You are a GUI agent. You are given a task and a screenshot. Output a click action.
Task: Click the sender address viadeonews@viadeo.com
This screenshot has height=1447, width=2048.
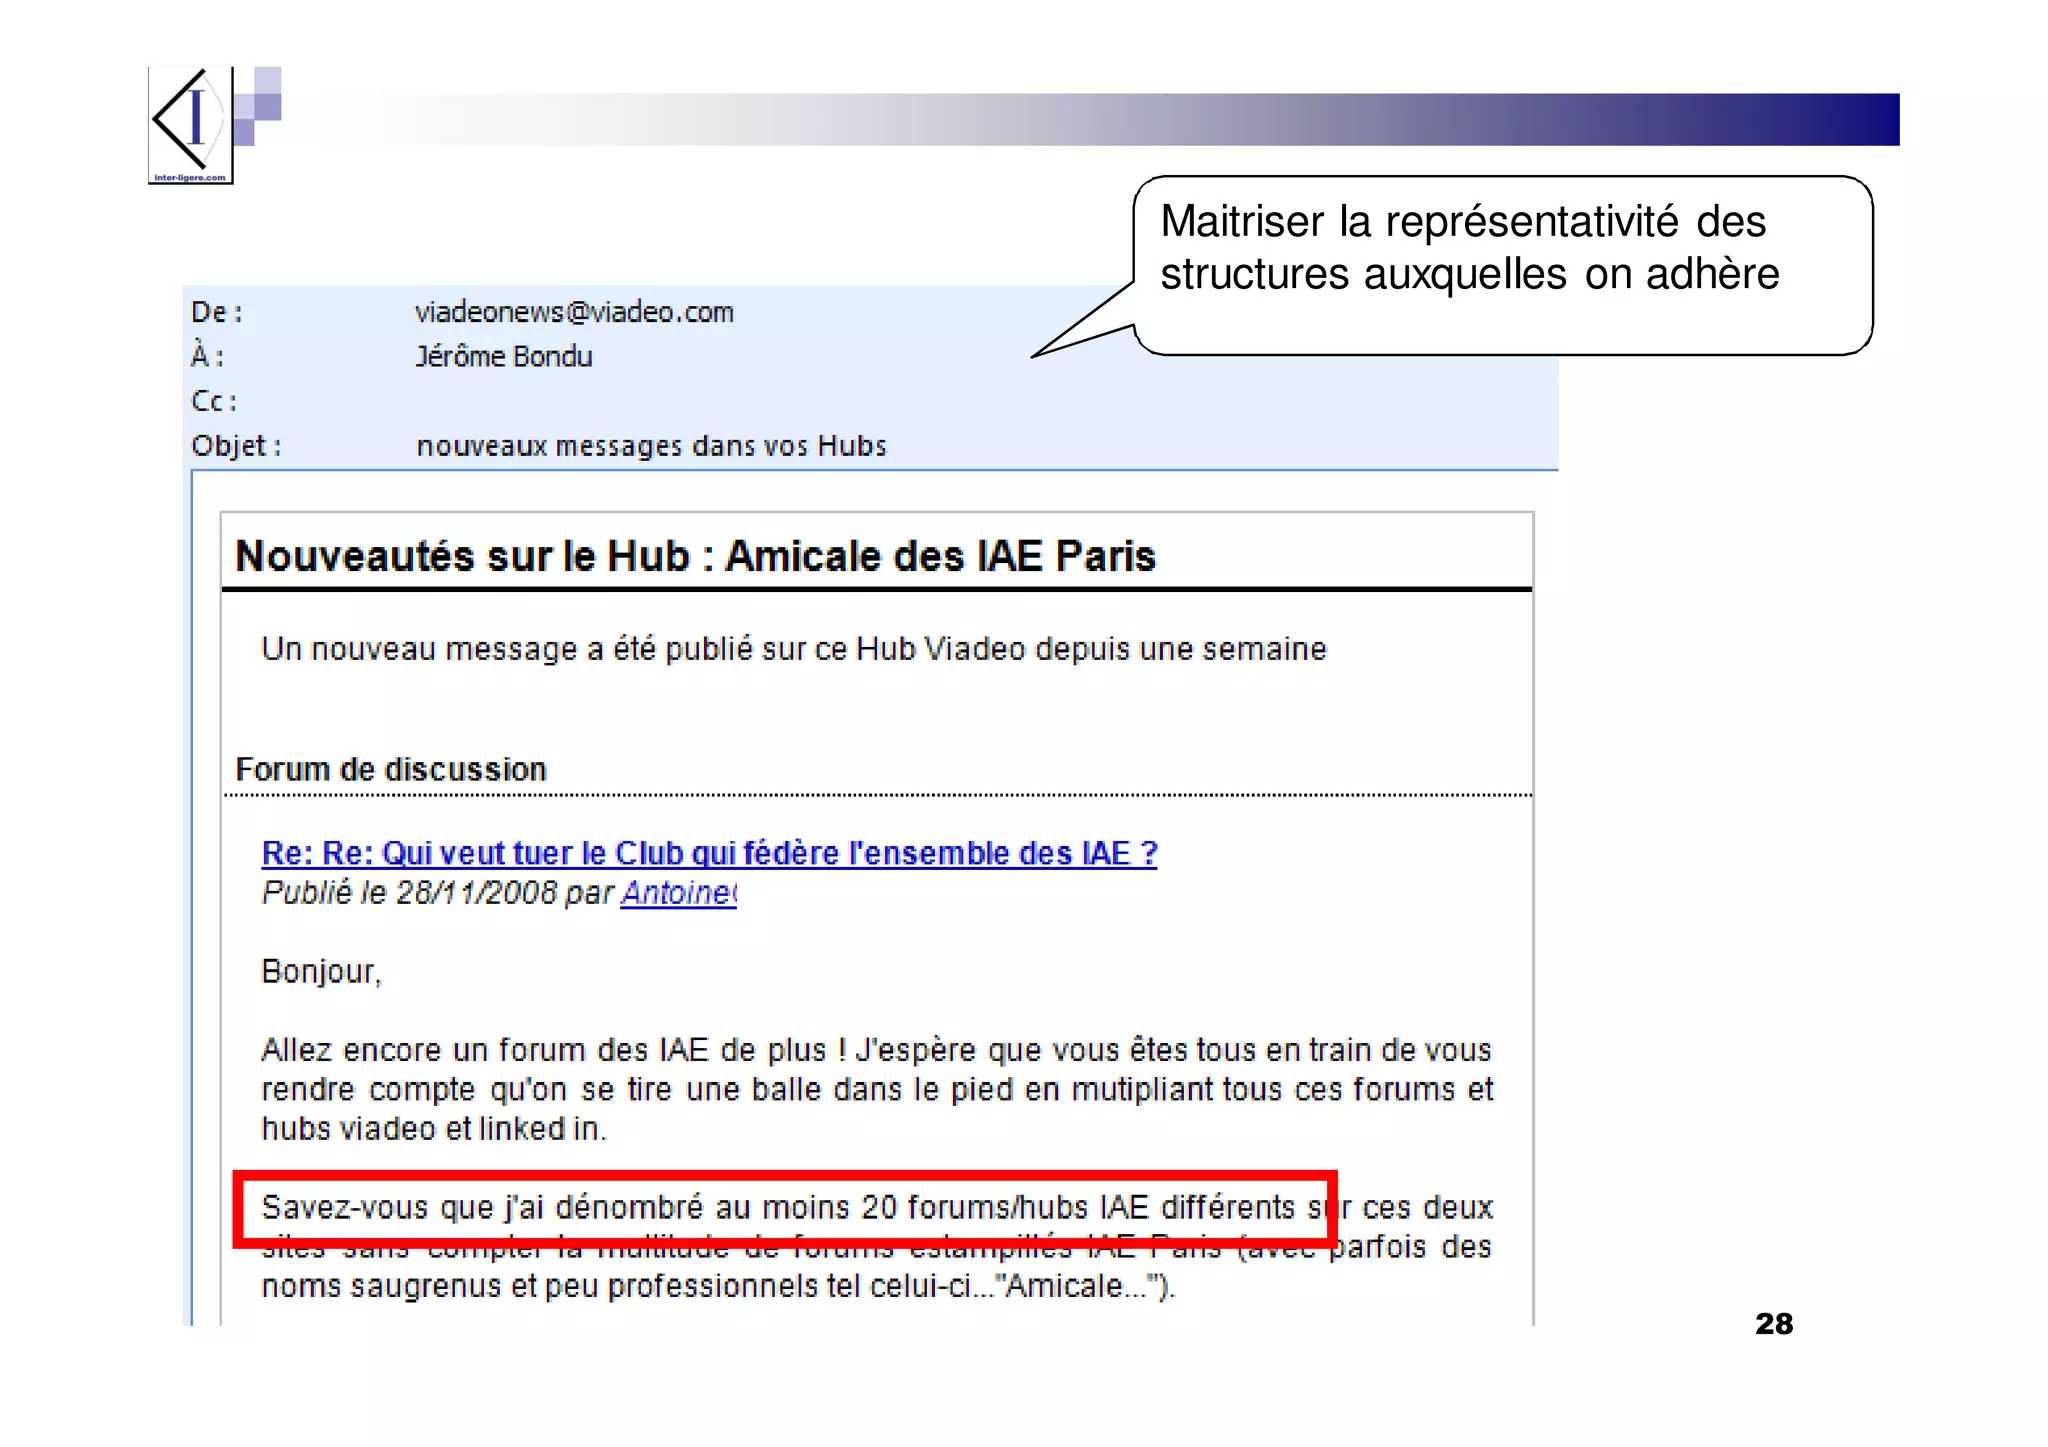point(574,312)
